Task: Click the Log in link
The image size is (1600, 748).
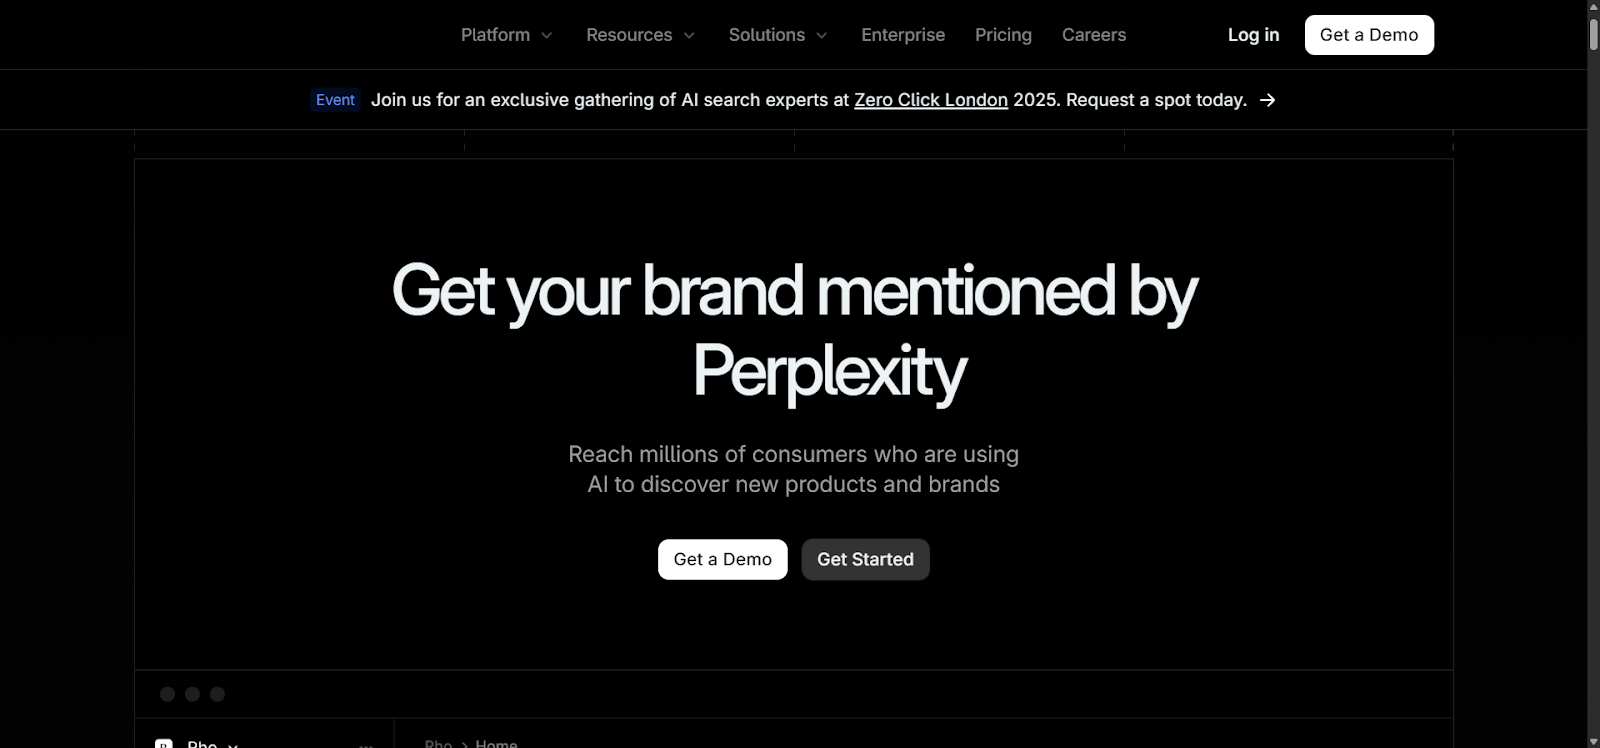Action: coord(1253,34)
